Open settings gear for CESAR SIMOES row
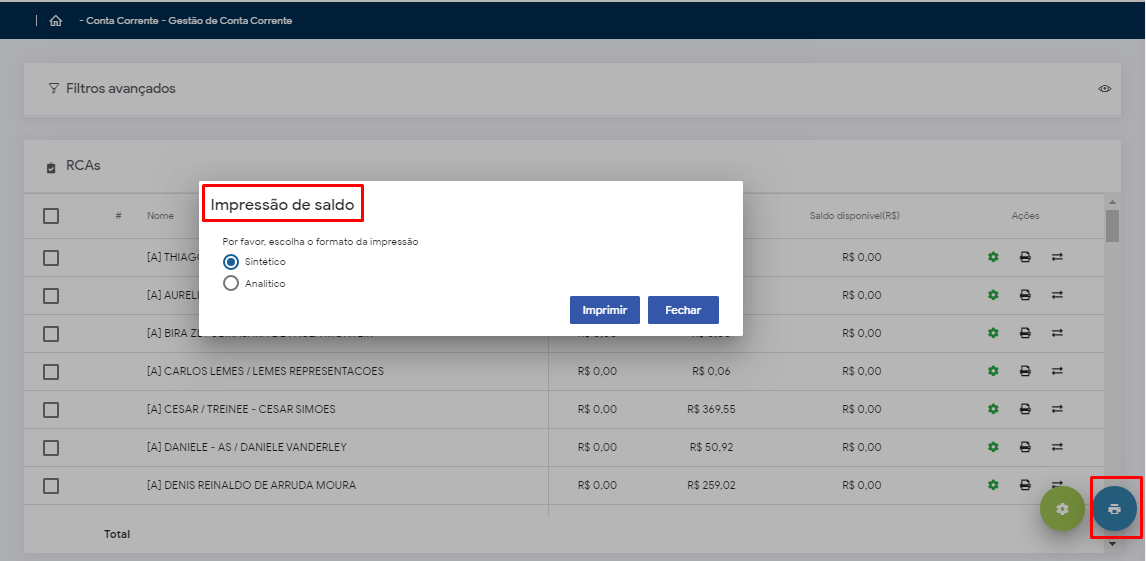This screenshot has height=561, width=1146. [993, 409]
